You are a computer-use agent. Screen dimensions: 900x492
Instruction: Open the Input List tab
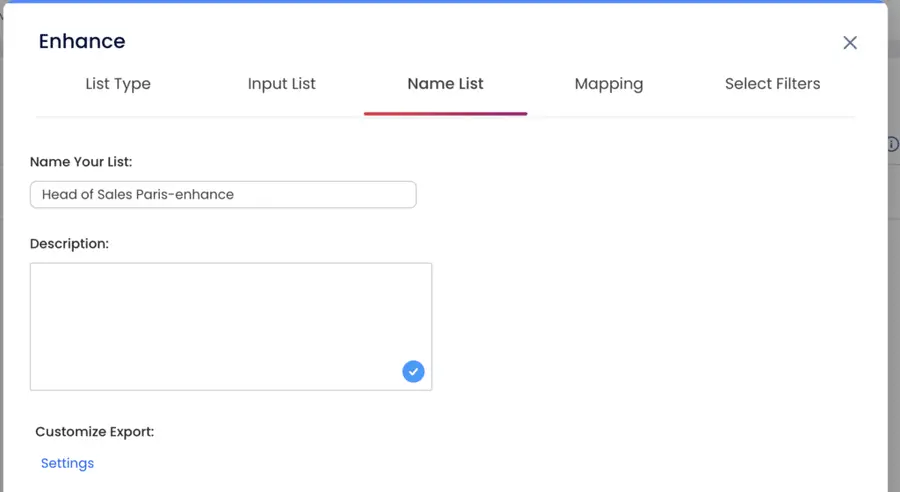click(282, 84)
